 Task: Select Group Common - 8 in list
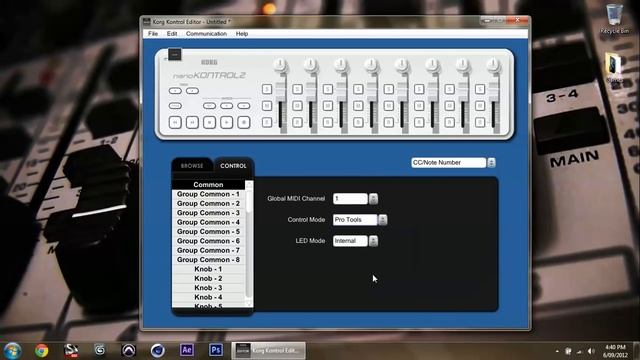(208, 260)
